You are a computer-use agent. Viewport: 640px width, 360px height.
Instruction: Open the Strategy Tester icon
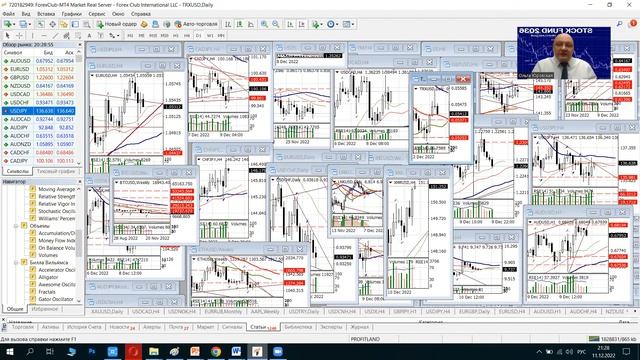click(x=87, y=24)
